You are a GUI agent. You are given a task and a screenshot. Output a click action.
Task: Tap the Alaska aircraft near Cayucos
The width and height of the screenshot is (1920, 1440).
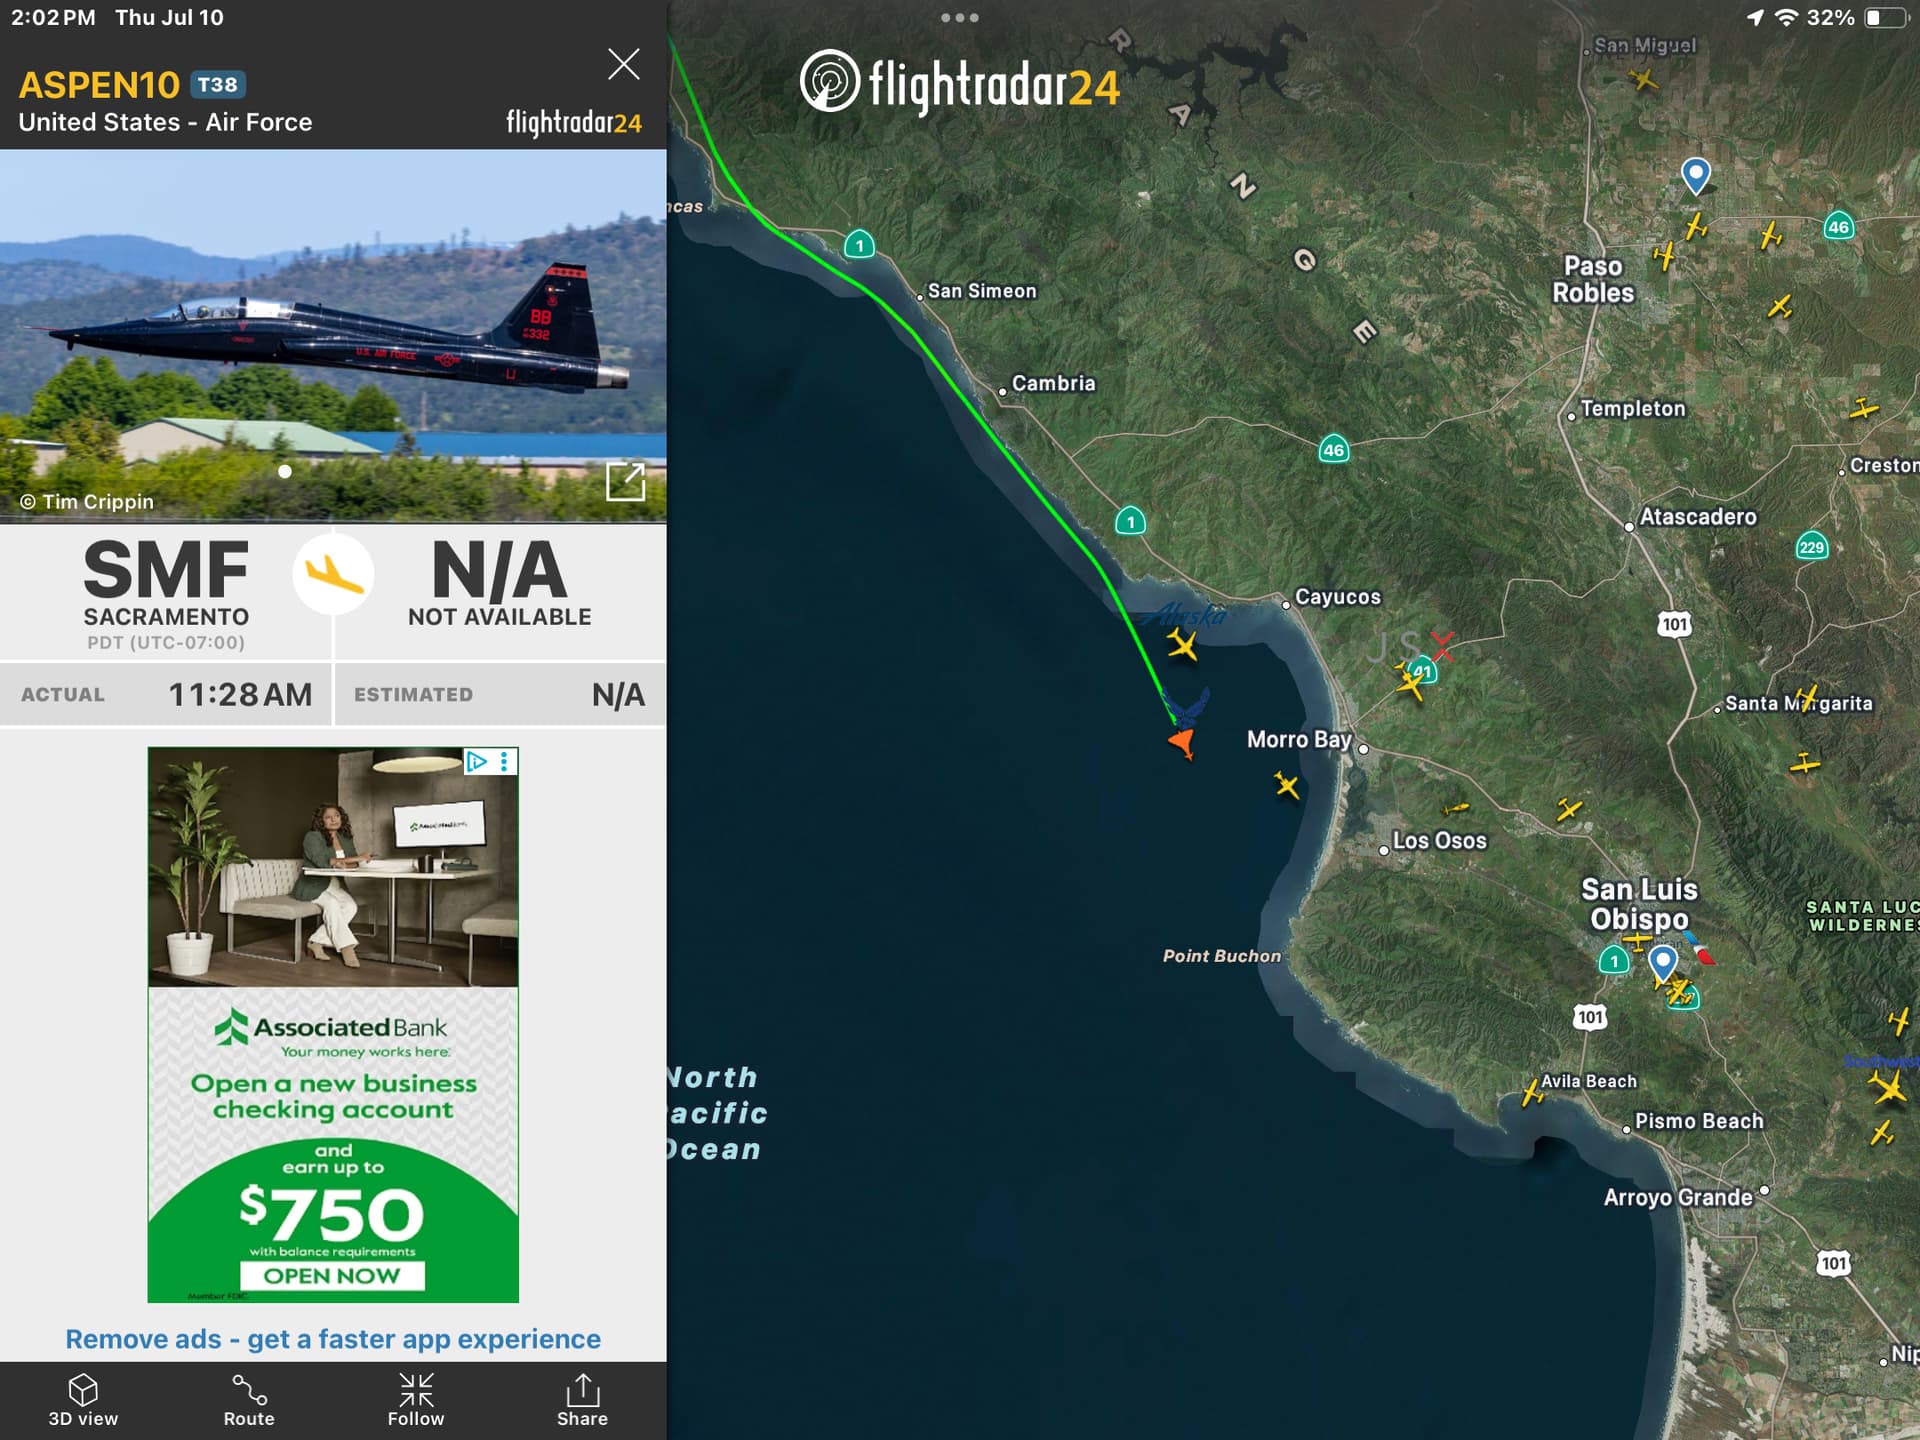tap(1182, 644)
